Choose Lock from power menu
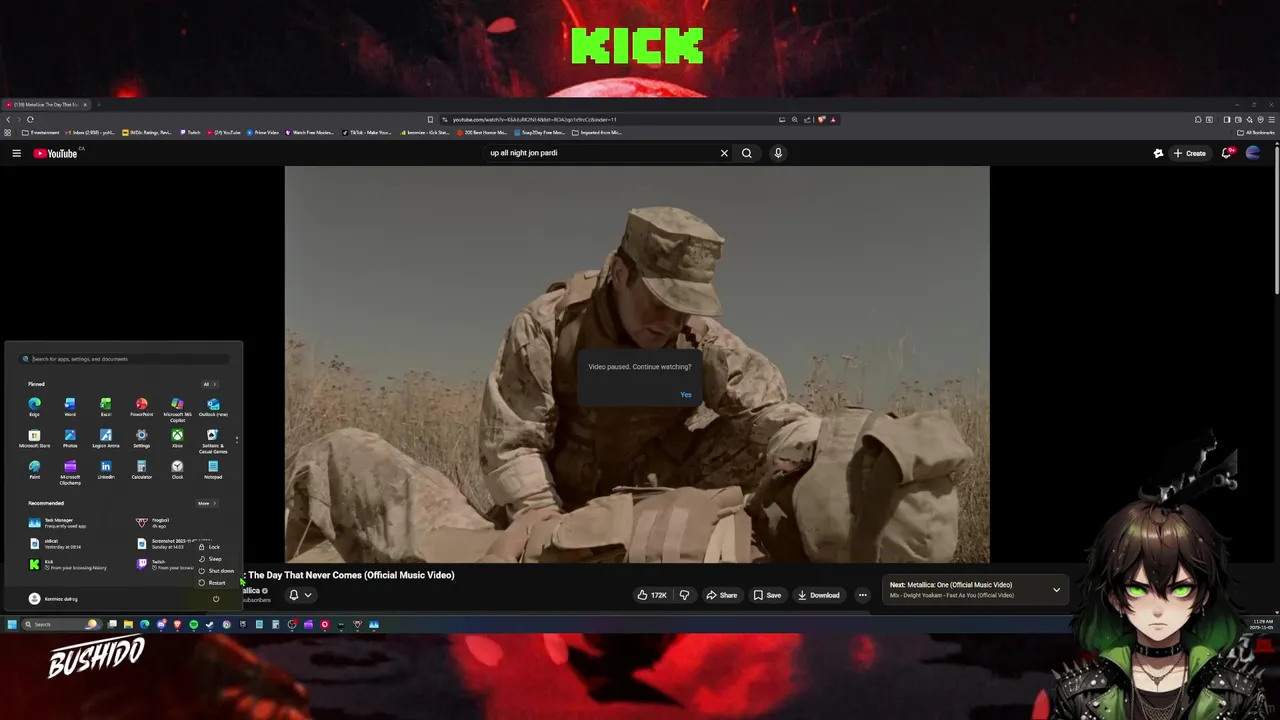This screenshot has width=1280, height=720. click(210, 547)
